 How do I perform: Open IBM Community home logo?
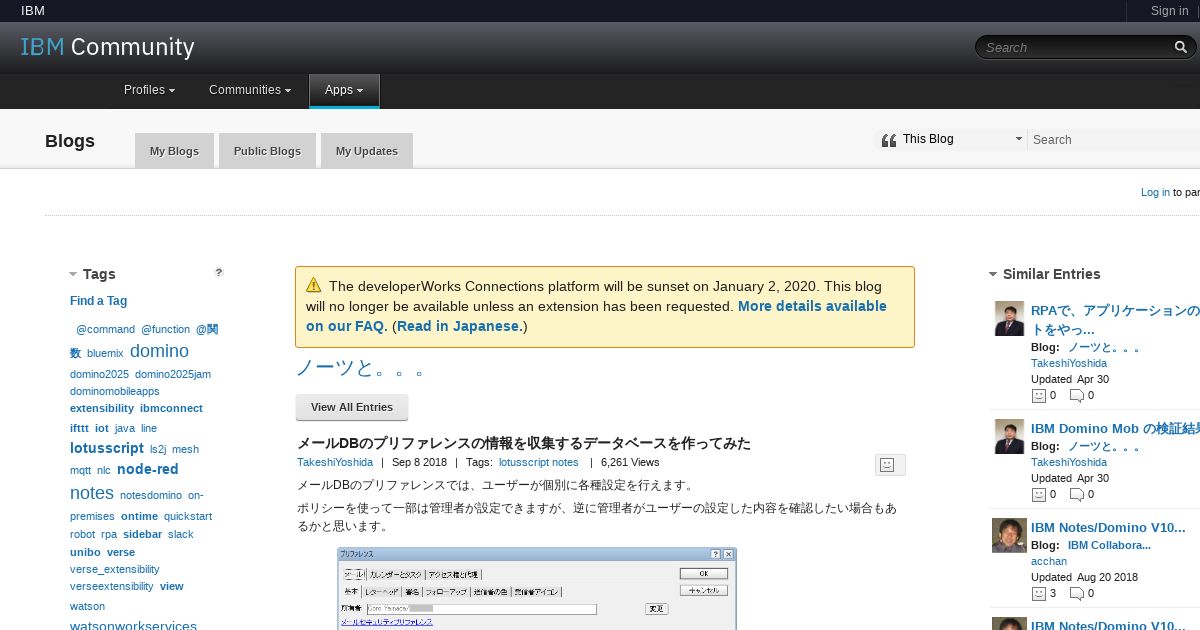pyautogui.click(x=107, y=47)
